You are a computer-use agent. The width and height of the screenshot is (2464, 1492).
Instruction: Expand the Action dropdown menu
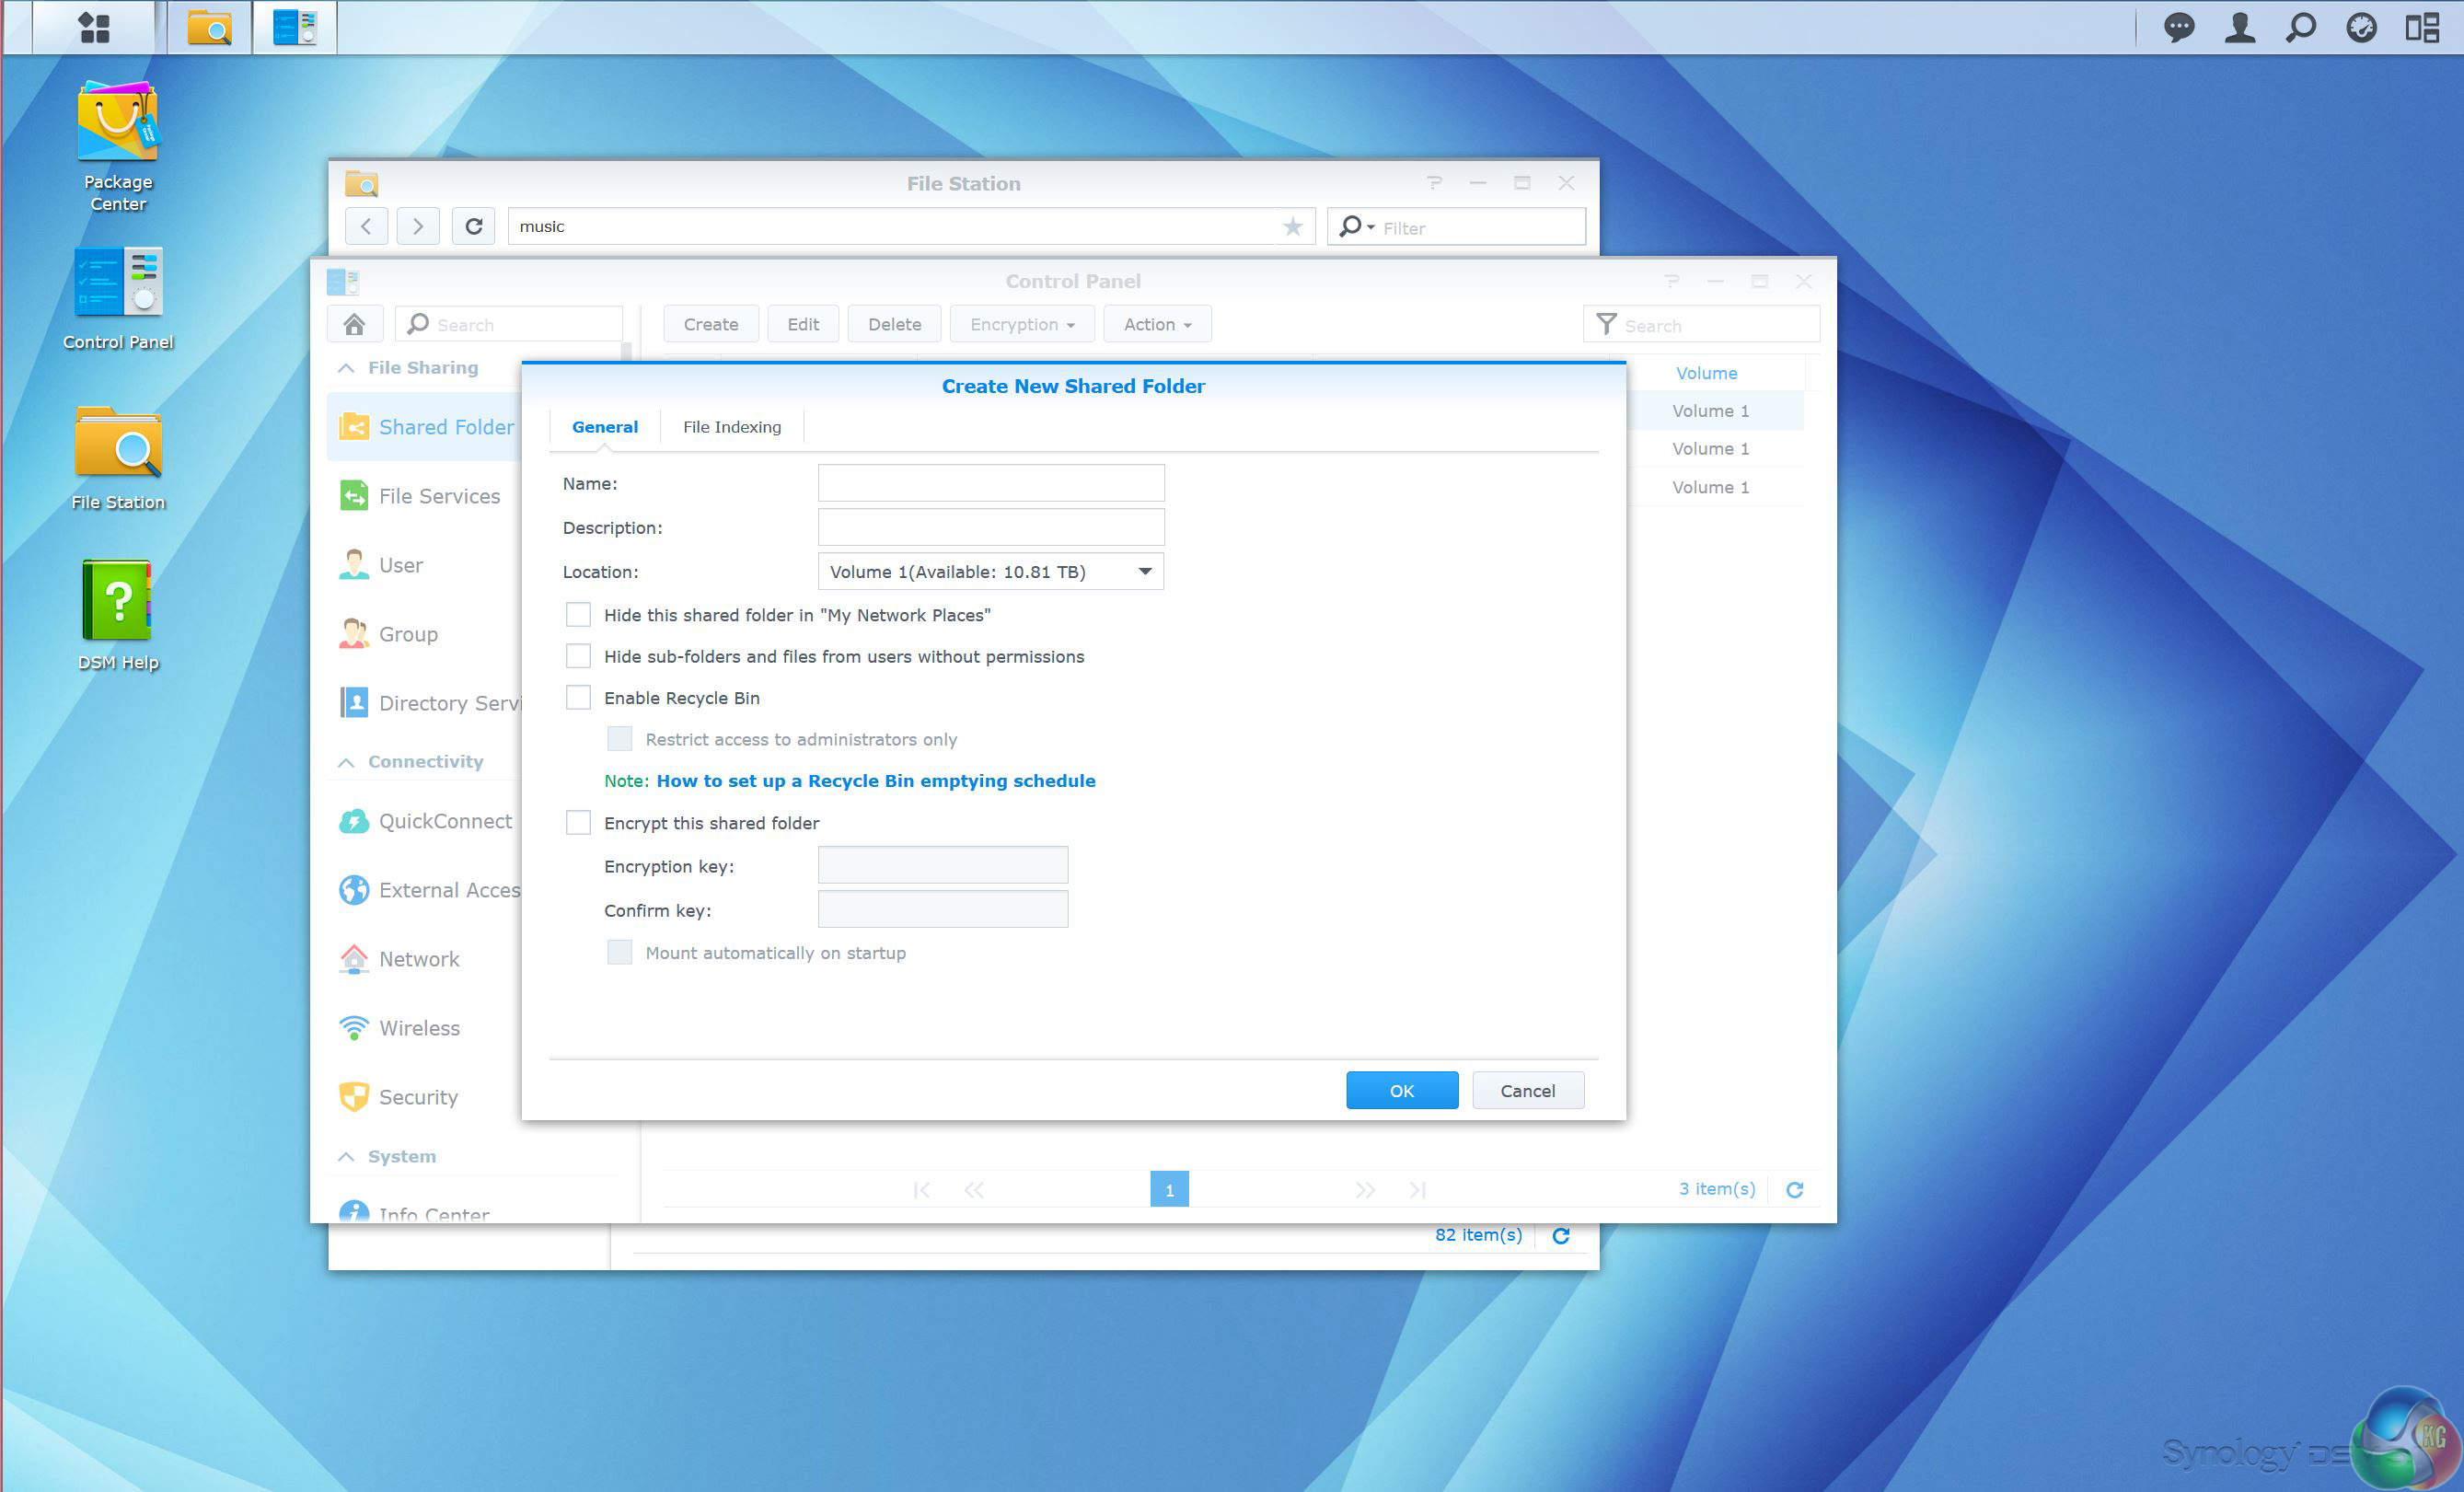coord(1156,324)
